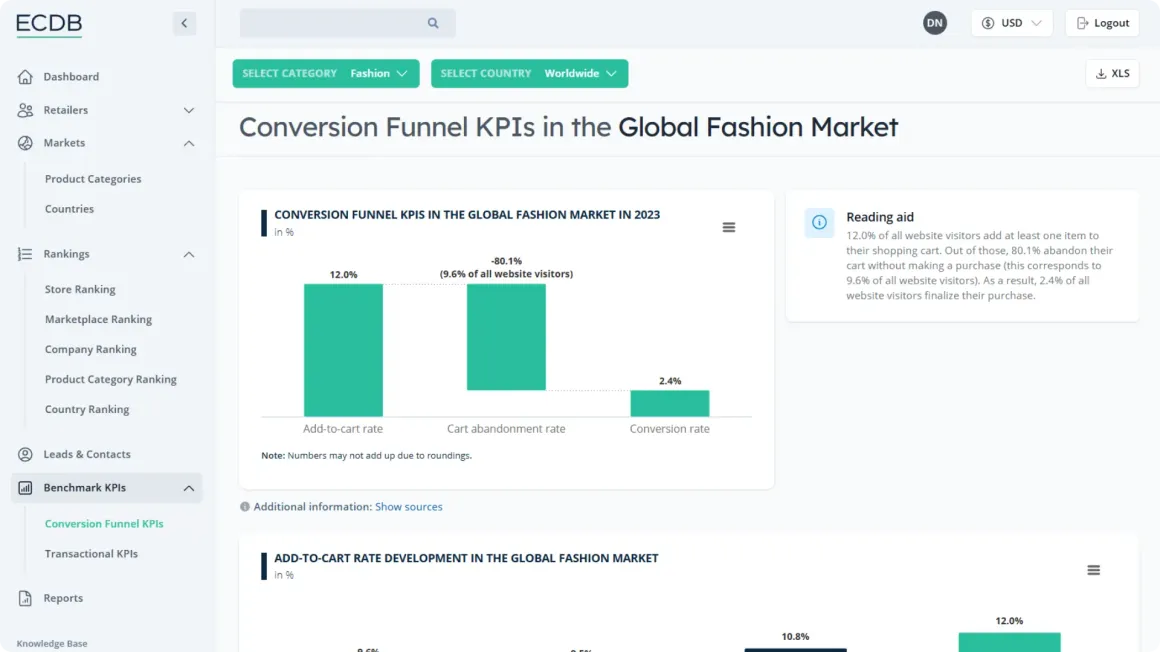The height and width of the screenshot is (652, 1160).
Task: Click the Knowledge Base link
Action: tap(52, 644)
